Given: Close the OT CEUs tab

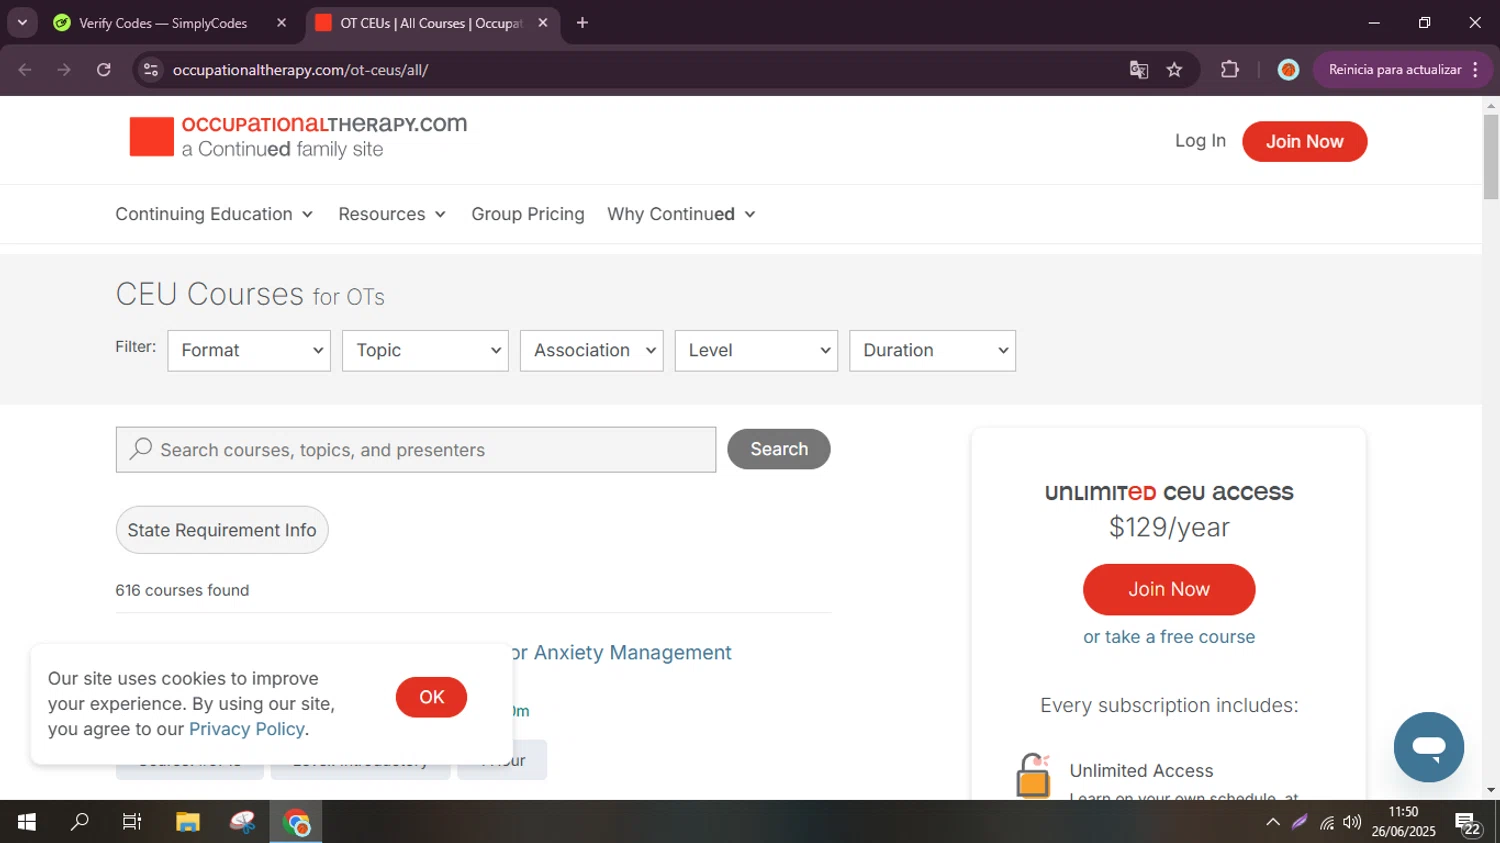Looking at the screenshot, I should point(543,22).
